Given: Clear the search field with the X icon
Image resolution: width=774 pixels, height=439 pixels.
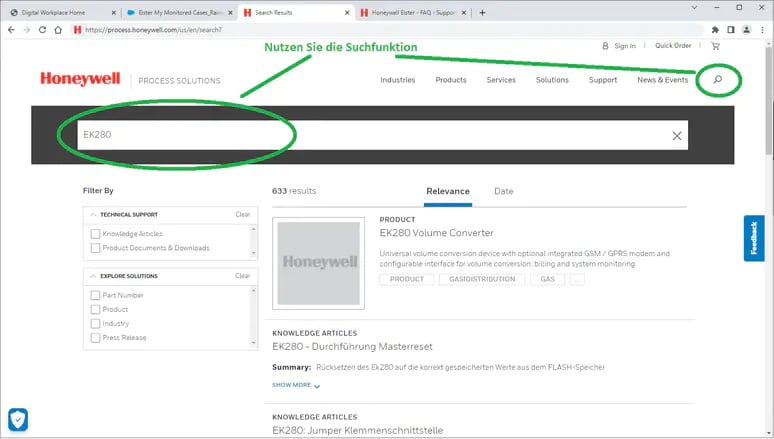Looking at the screenshot, I should (677, 136).
